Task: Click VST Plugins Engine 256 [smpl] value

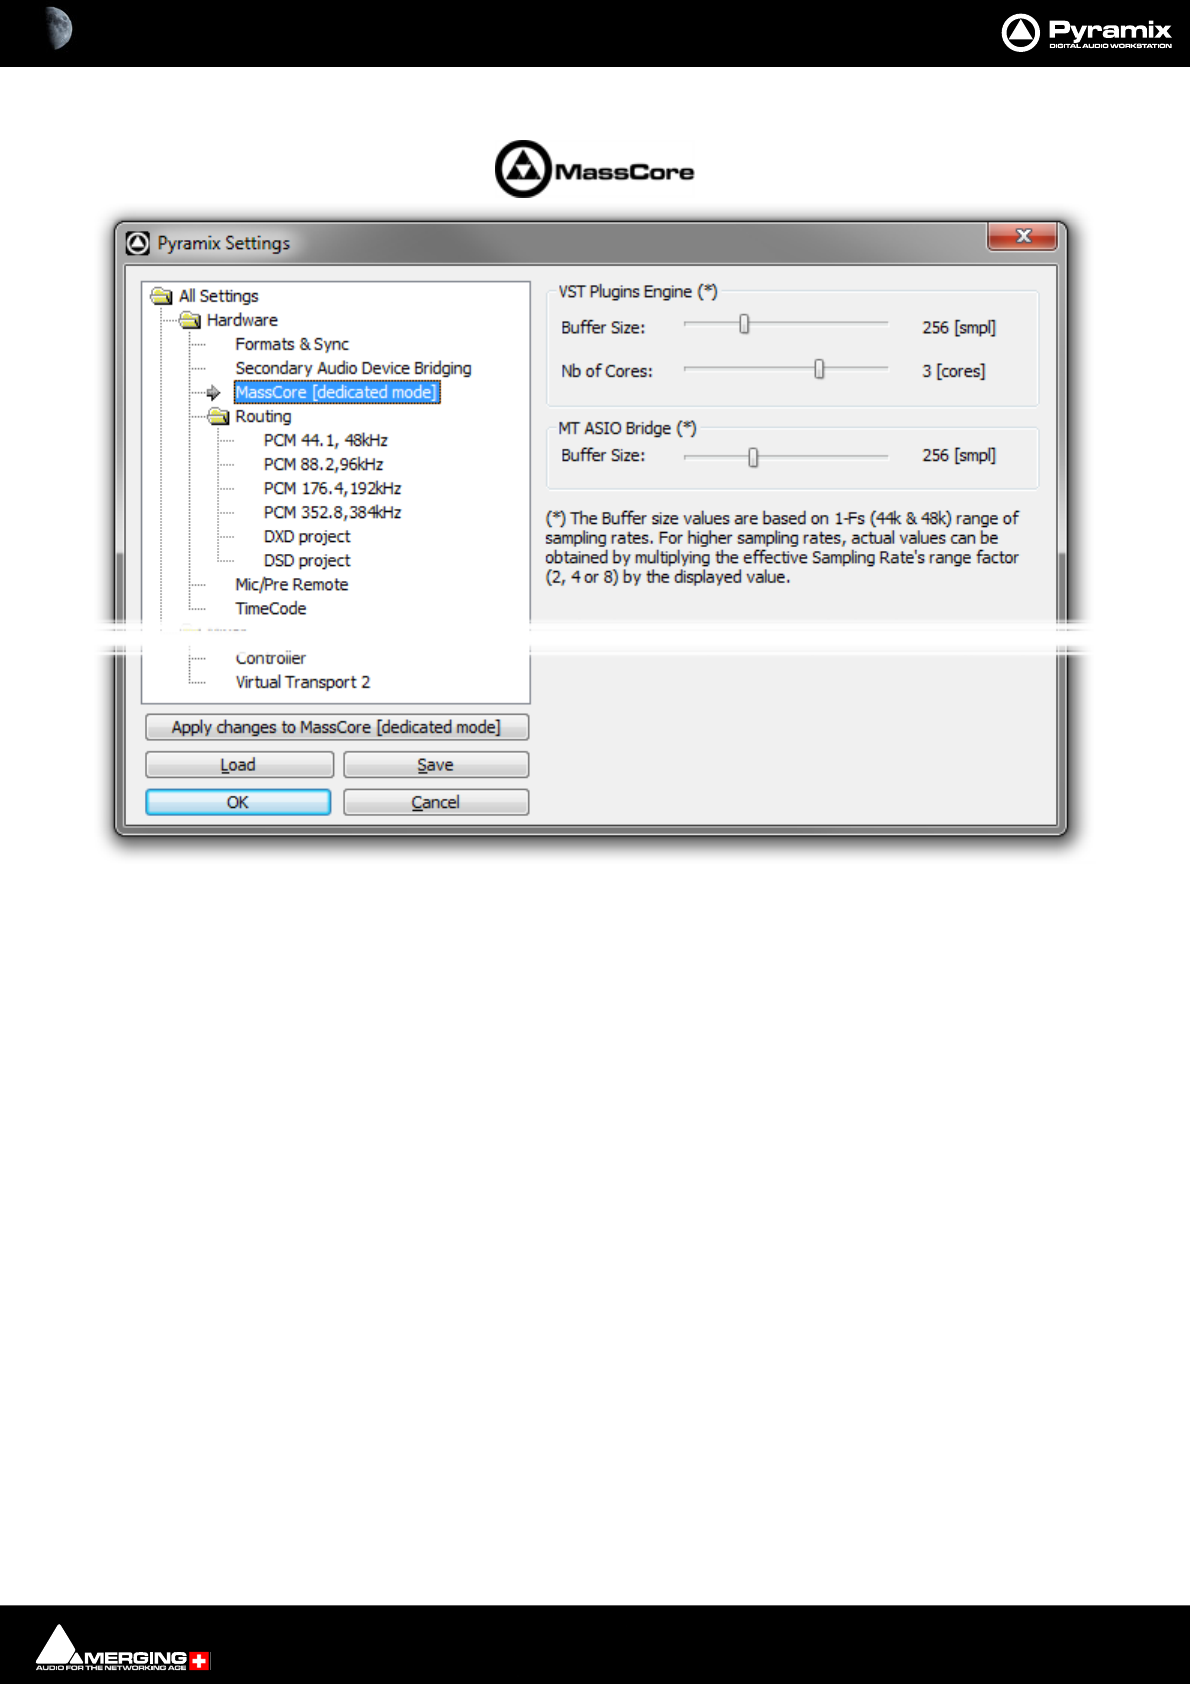Action: (x=958, y=327)
